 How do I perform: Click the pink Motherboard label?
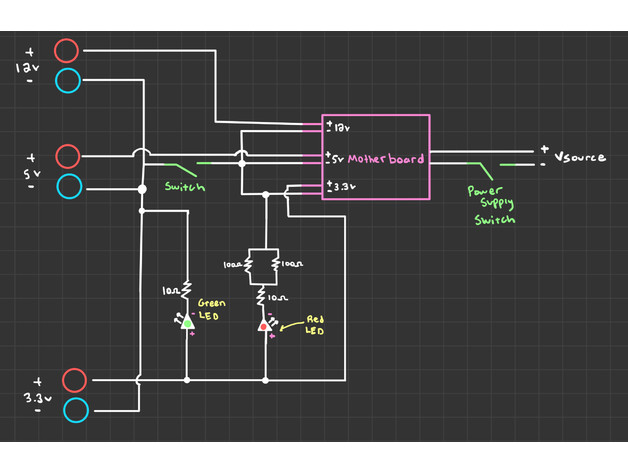(386, 159)
